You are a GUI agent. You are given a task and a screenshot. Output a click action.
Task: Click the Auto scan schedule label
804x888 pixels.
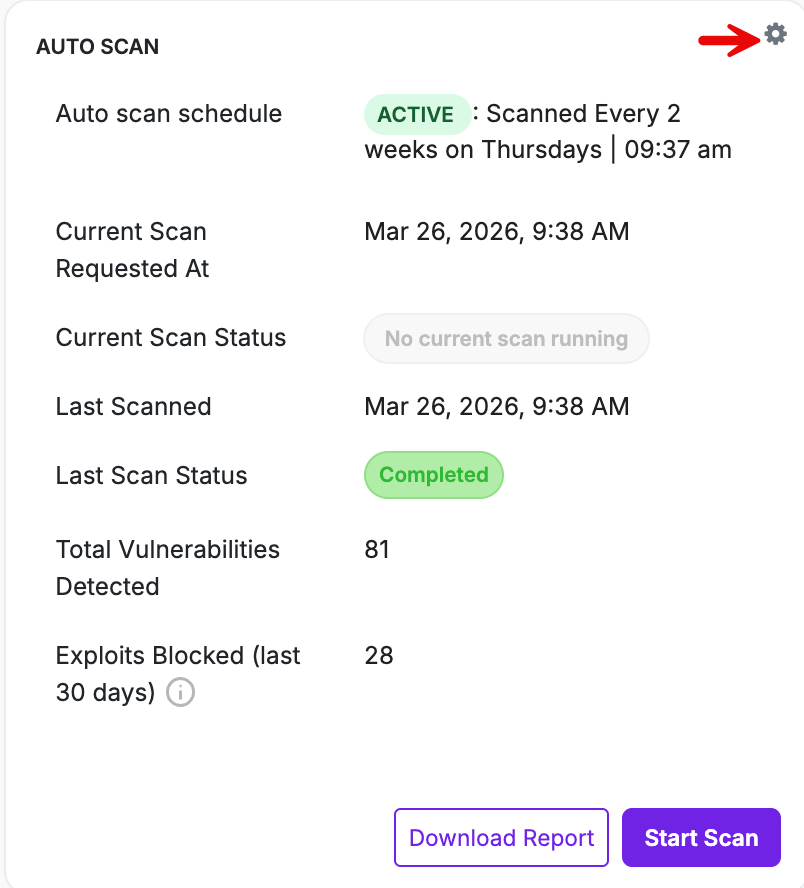click(x=169, y=114)
